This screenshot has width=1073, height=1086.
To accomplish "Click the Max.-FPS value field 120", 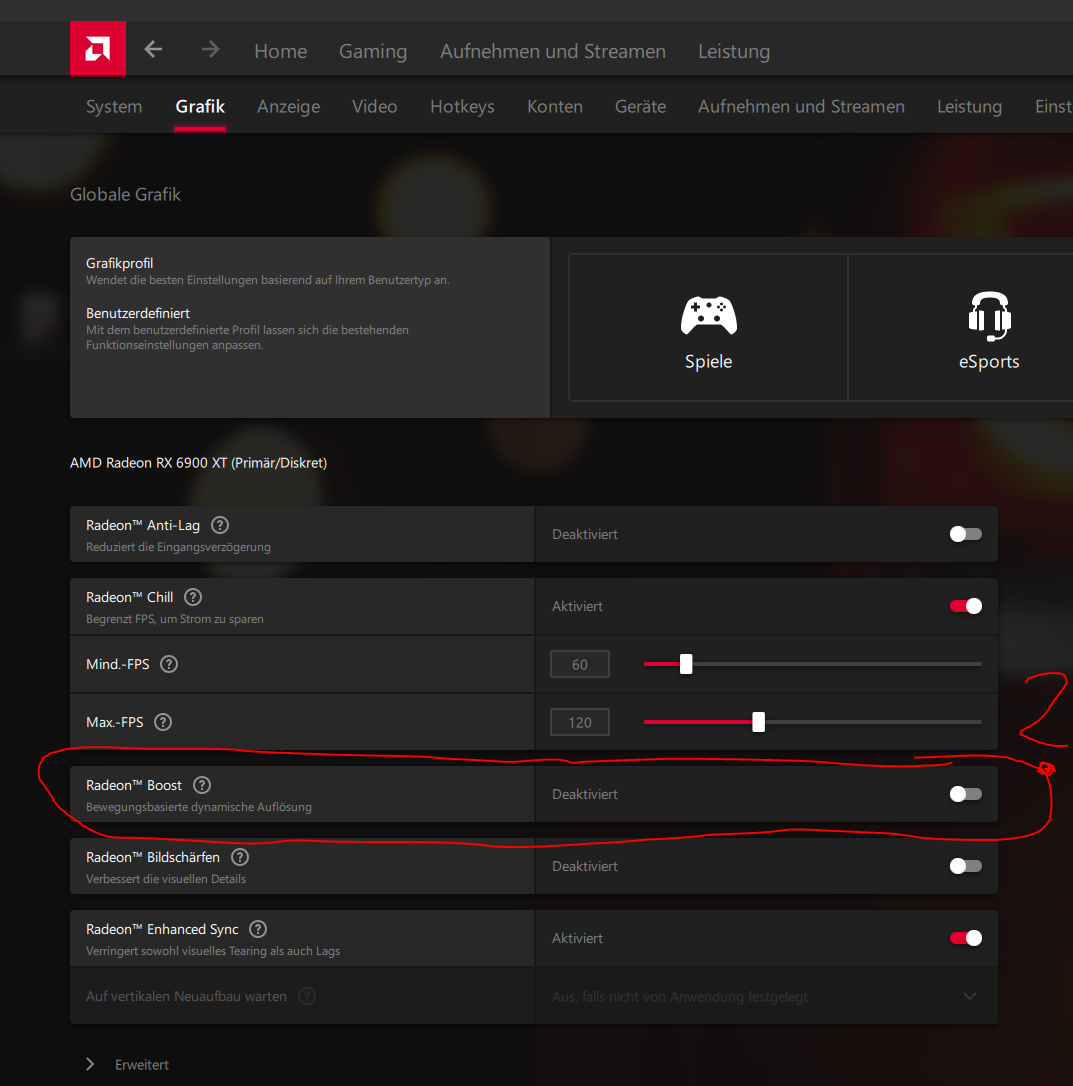I will click(x=580, y=722).
